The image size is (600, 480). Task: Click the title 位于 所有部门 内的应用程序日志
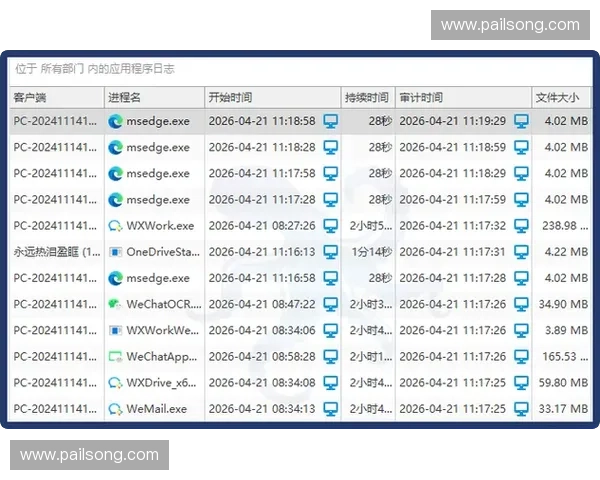point(95,69)
